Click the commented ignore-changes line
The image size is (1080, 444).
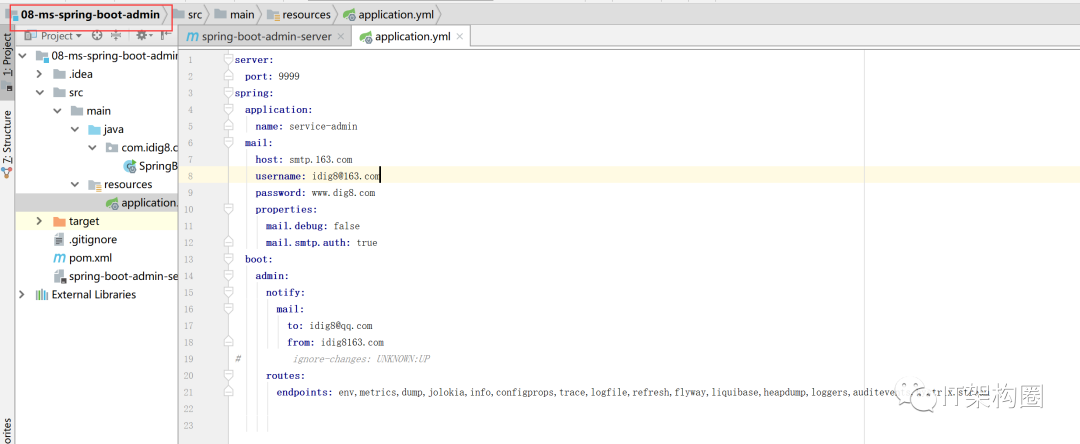click(362, 359)
